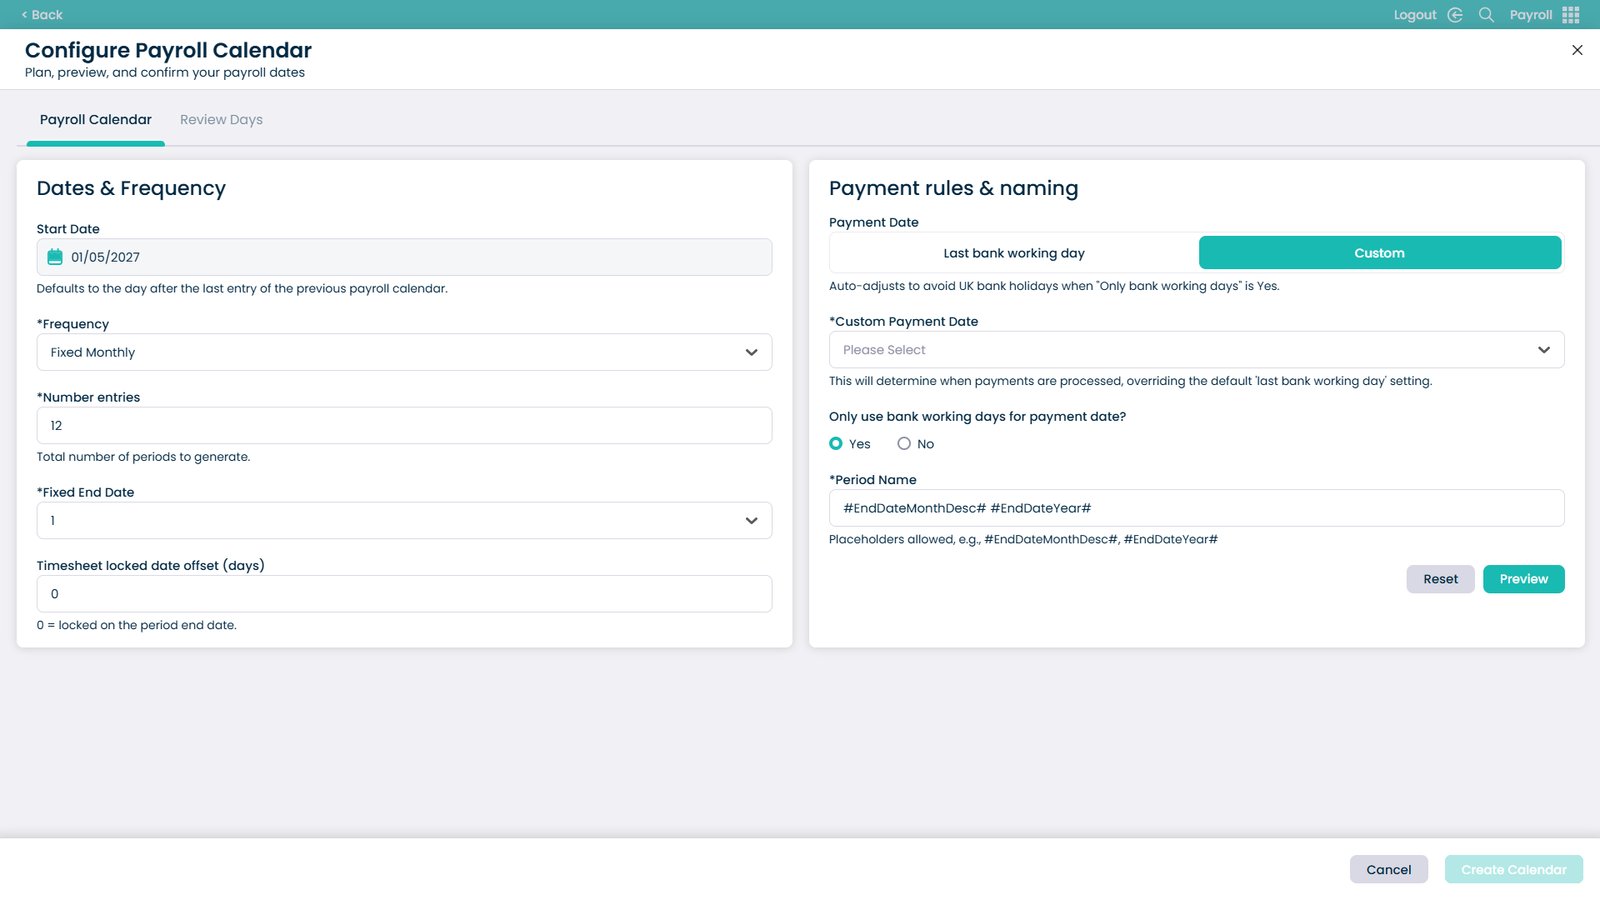Click the Preview button
The height and width of the screenshot is (900, 1600).
click(x=1523, y=579)
